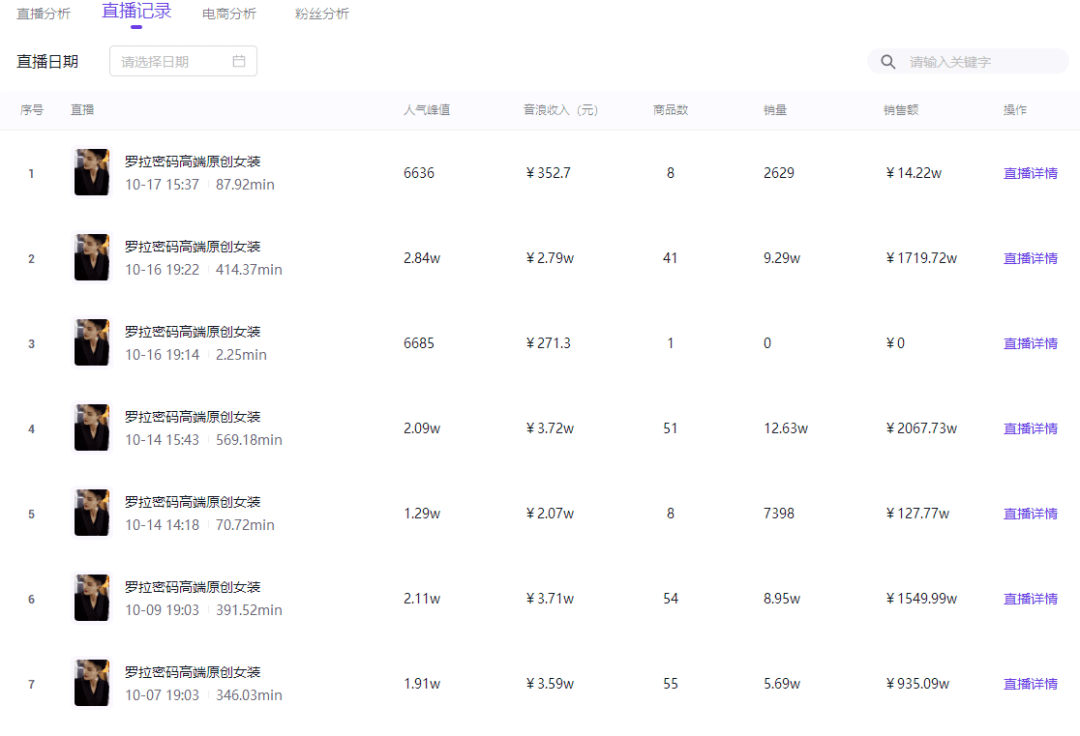View 直播详情 for the 10-16 19:22 stream
Viewport: 1080px width, 736px height.
(x=1030, y=258)
